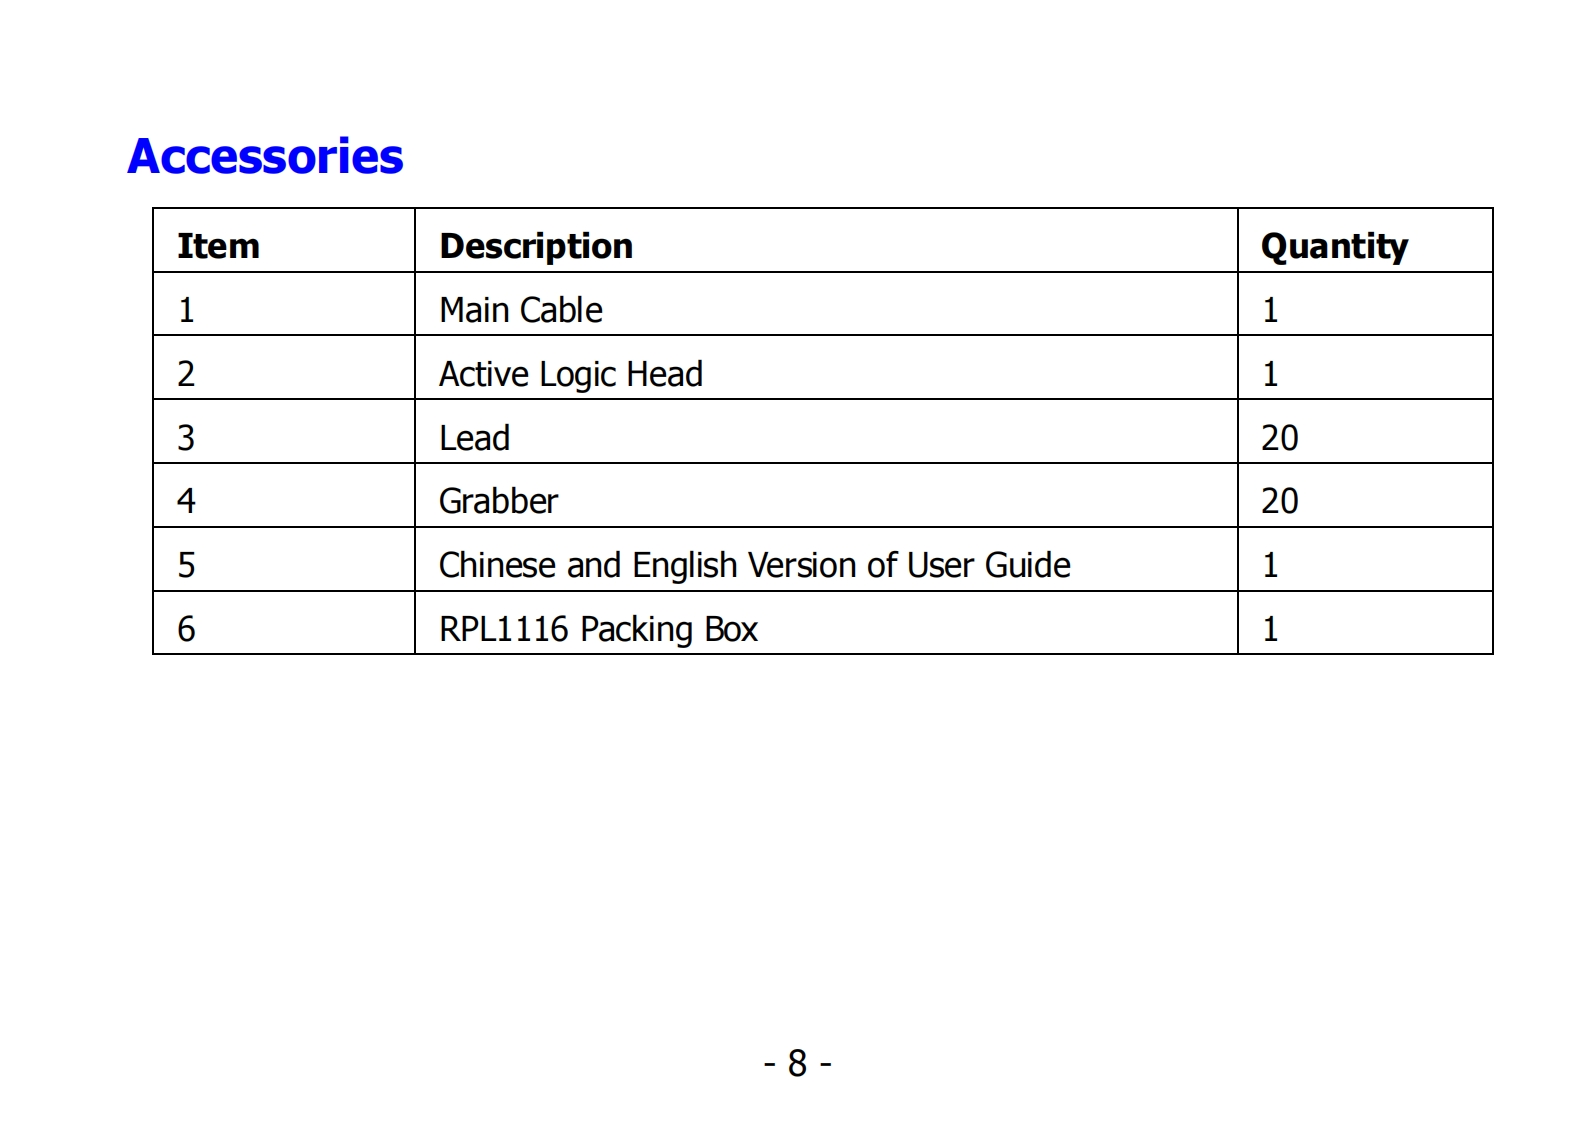Click item number 1 in Item column

(x=186, y=310)
